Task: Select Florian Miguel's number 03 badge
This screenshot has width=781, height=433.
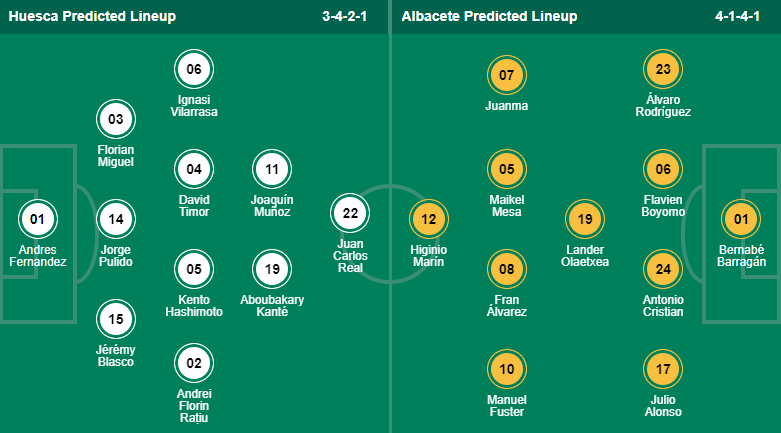Action: tap(116, 120)
